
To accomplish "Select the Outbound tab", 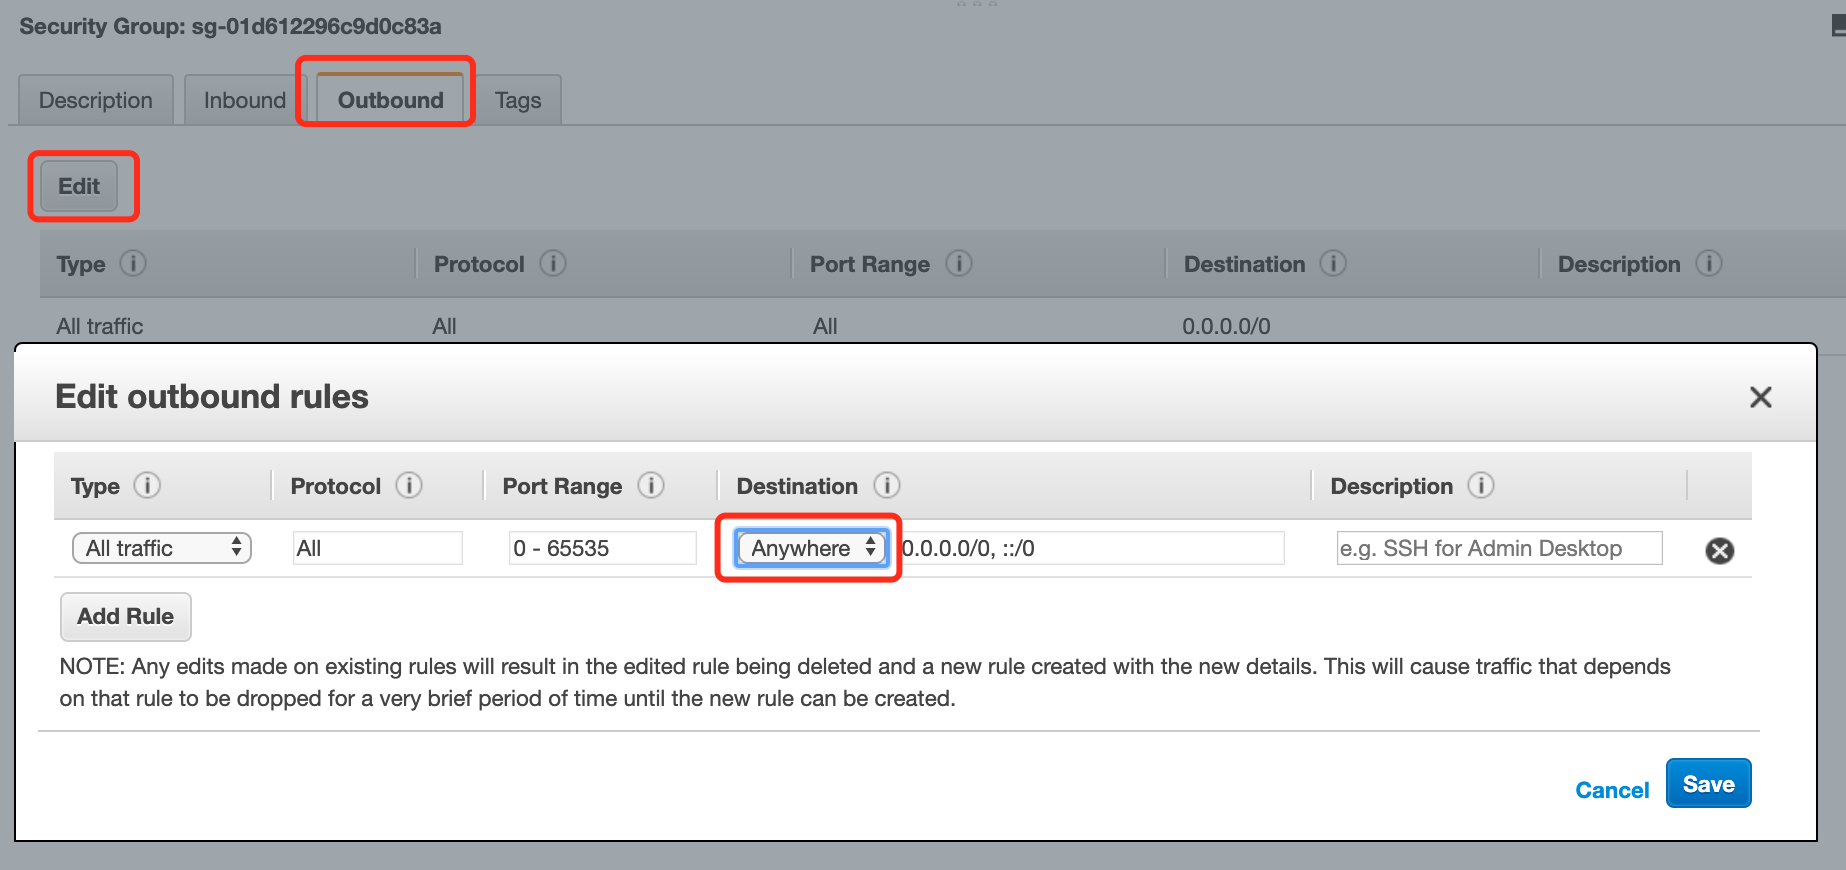I will click(390, 100).
